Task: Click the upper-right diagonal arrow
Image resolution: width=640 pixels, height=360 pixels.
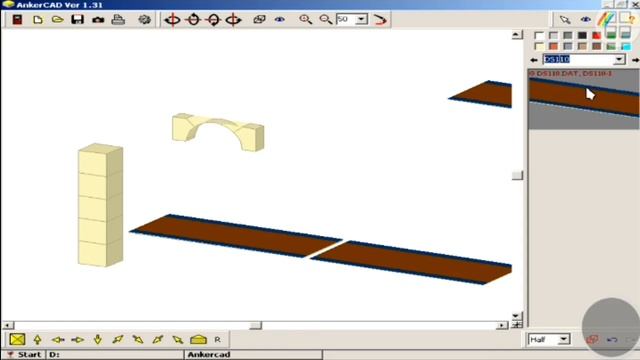Action: tap(118, 339)
